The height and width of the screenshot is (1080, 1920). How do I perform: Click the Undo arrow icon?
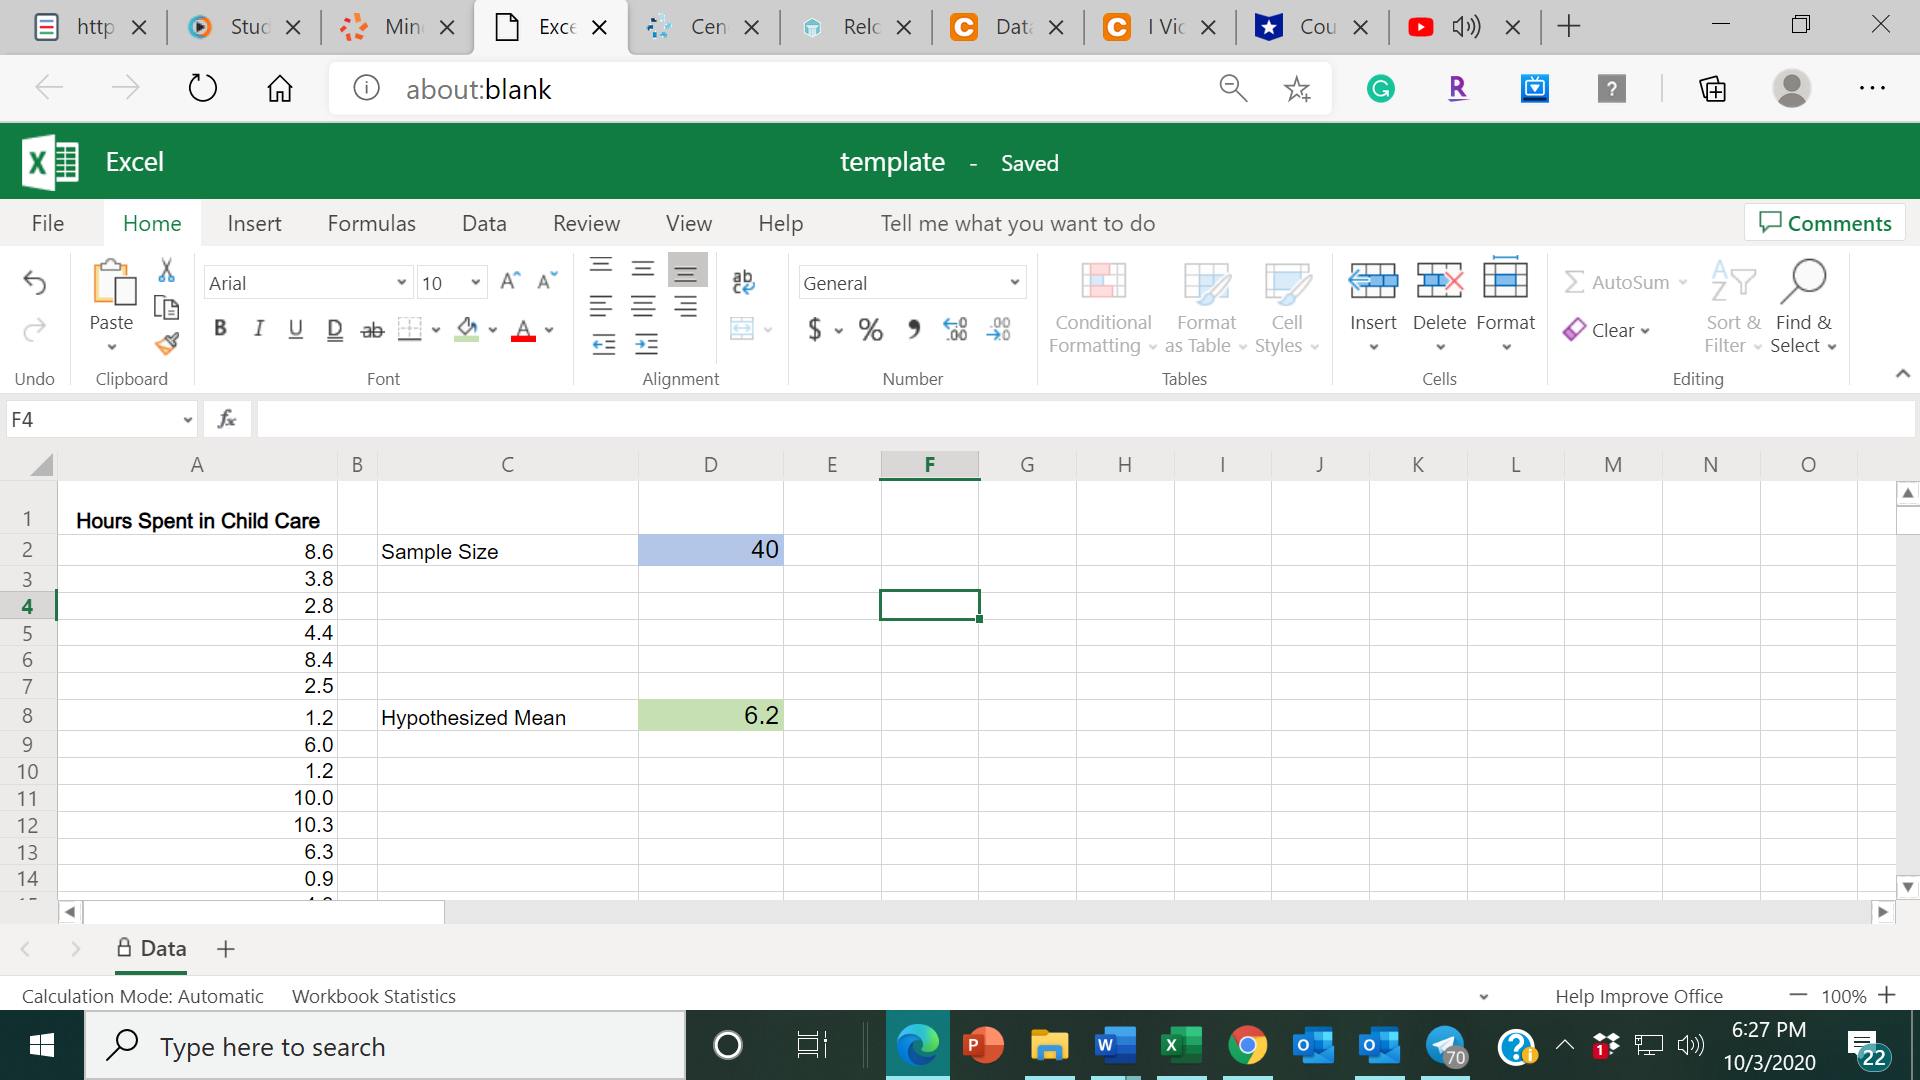pos(35,283)
